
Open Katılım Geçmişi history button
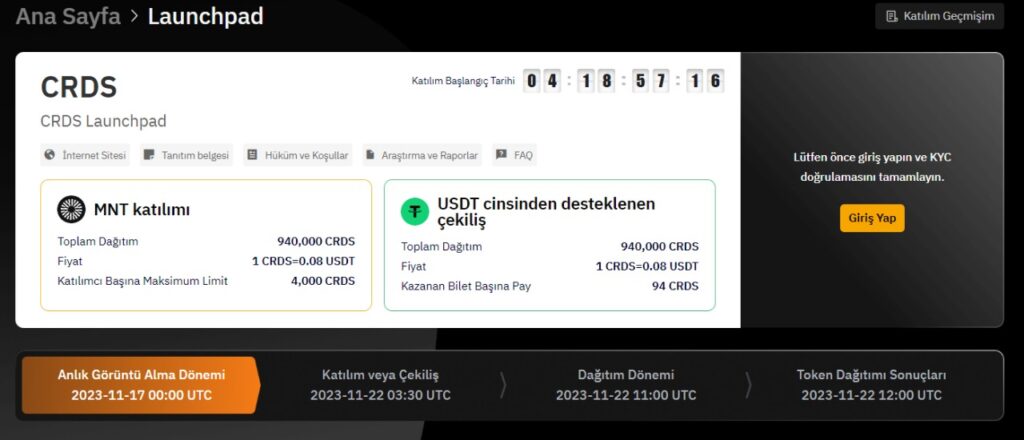[x=940, y=16]
